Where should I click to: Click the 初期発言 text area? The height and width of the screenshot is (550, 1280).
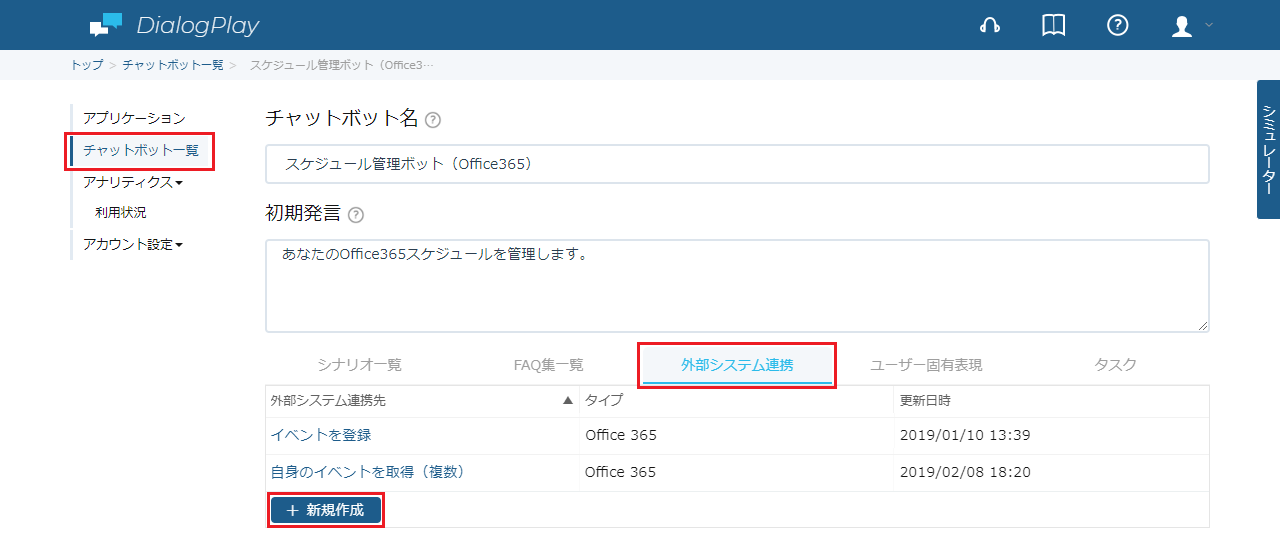click(737, 286)
